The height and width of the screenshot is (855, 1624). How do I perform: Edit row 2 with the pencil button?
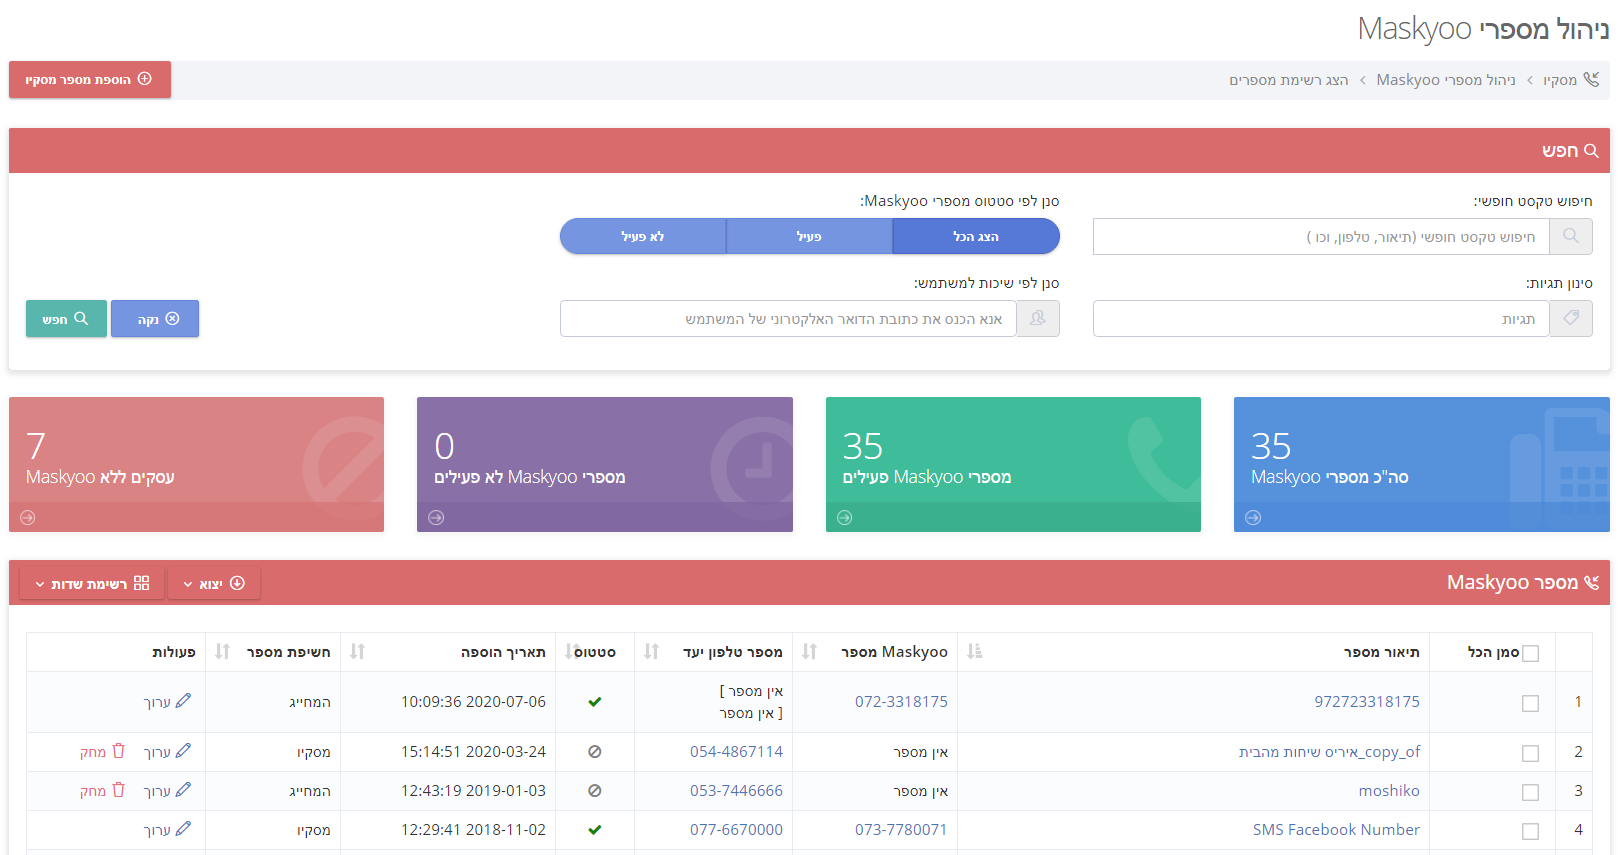(x=168, y=752)
